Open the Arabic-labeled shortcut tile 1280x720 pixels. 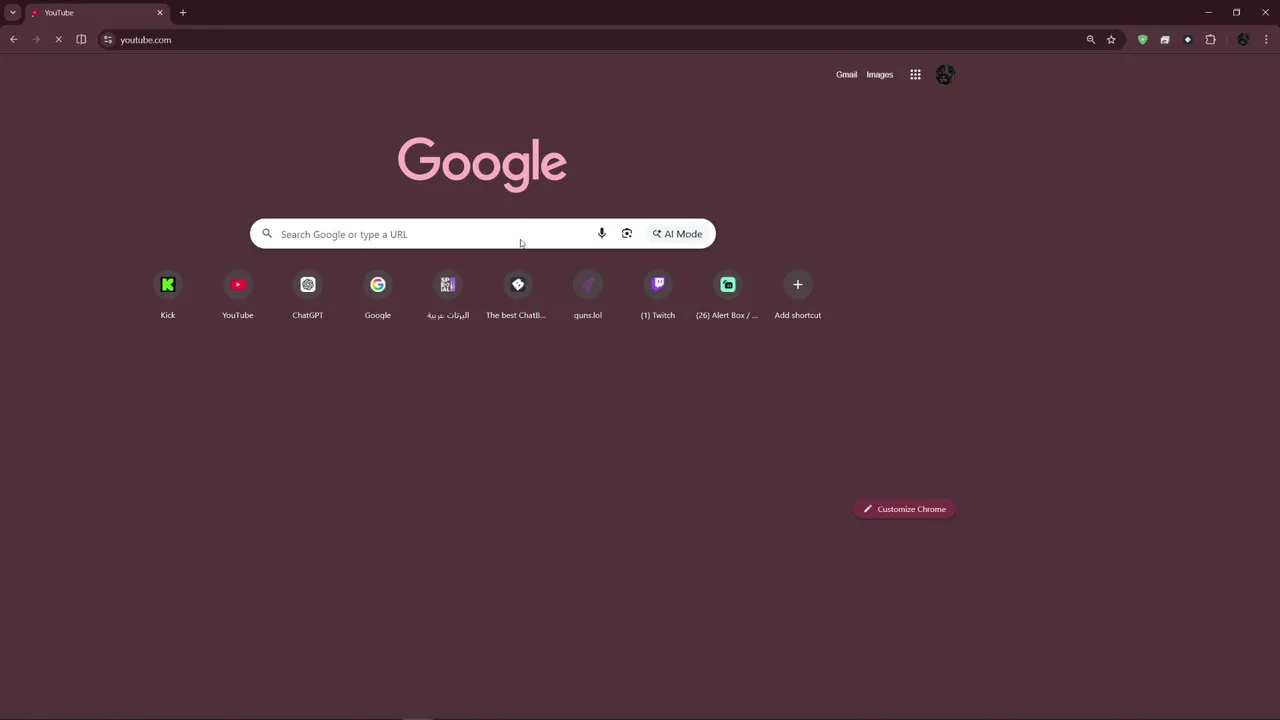[x=448, y=295]
